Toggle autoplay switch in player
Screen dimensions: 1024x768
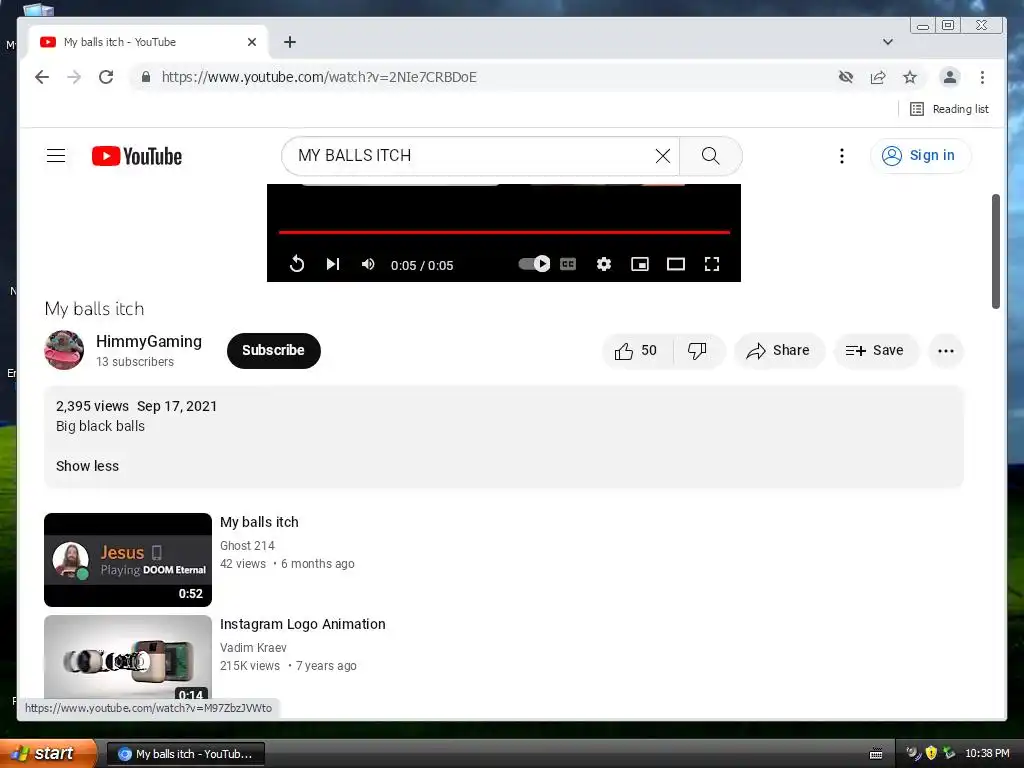point(534,264)
